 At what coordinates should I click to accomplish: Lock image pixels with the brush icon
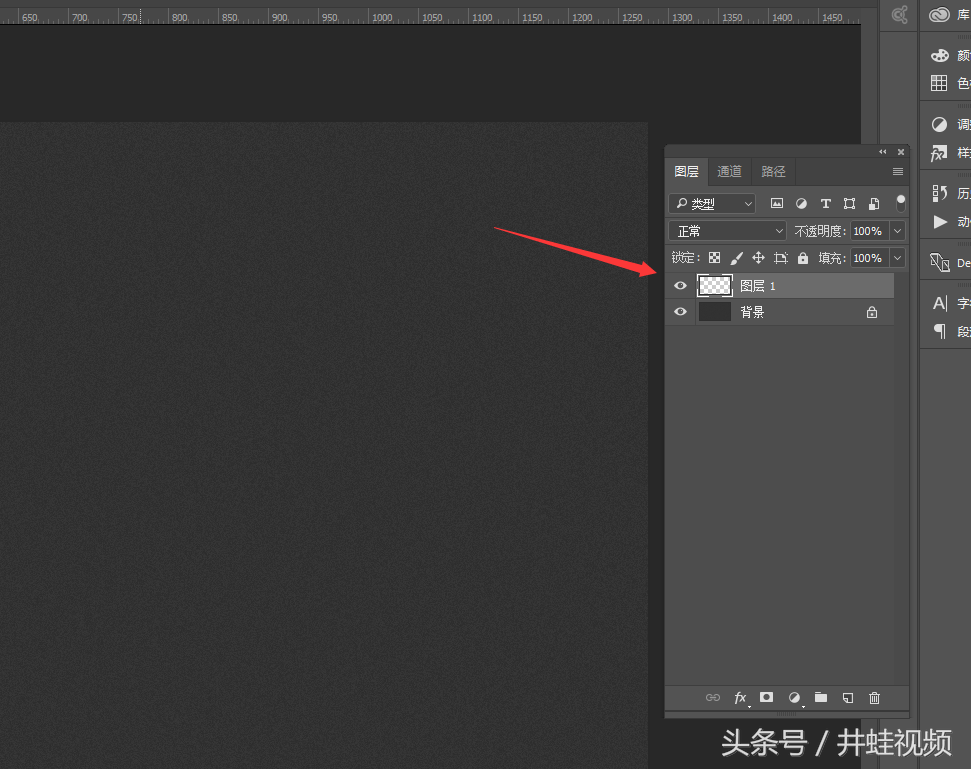[x=736, y=258]
